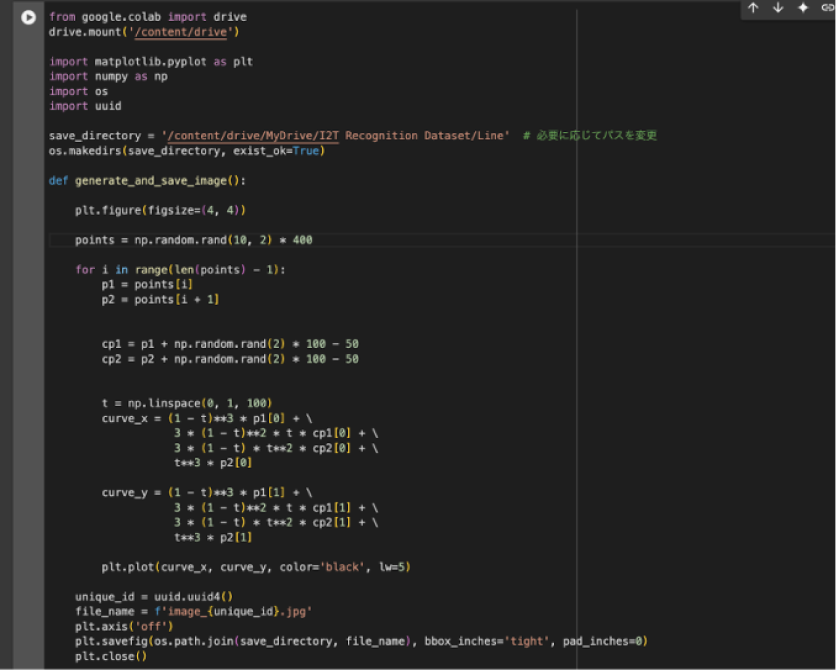Click the "color='black'" argument in plt.plot

(322, 567)
